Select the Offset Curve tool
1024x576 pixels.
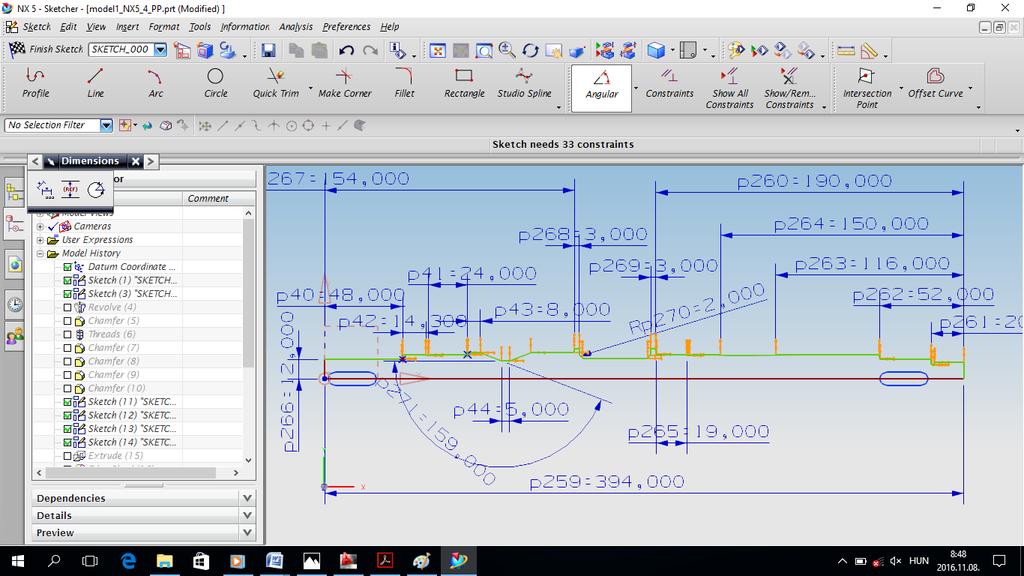coord(935,83)
